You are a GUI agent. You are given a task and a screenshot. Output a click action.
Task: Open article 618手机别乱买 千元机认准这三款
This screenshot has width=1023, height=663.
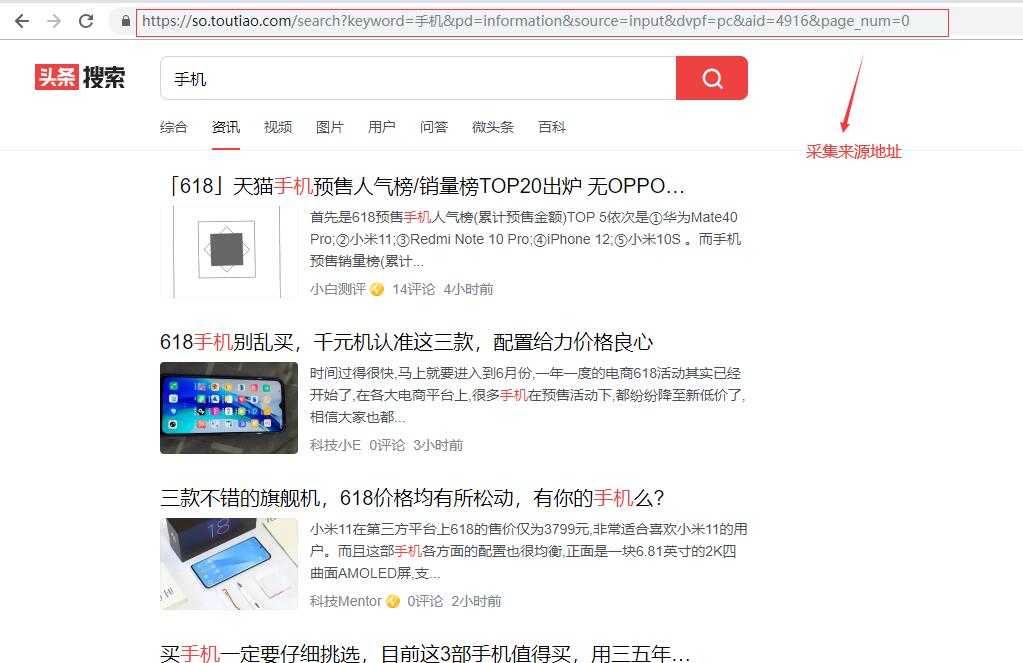click(x=406, y=342)
